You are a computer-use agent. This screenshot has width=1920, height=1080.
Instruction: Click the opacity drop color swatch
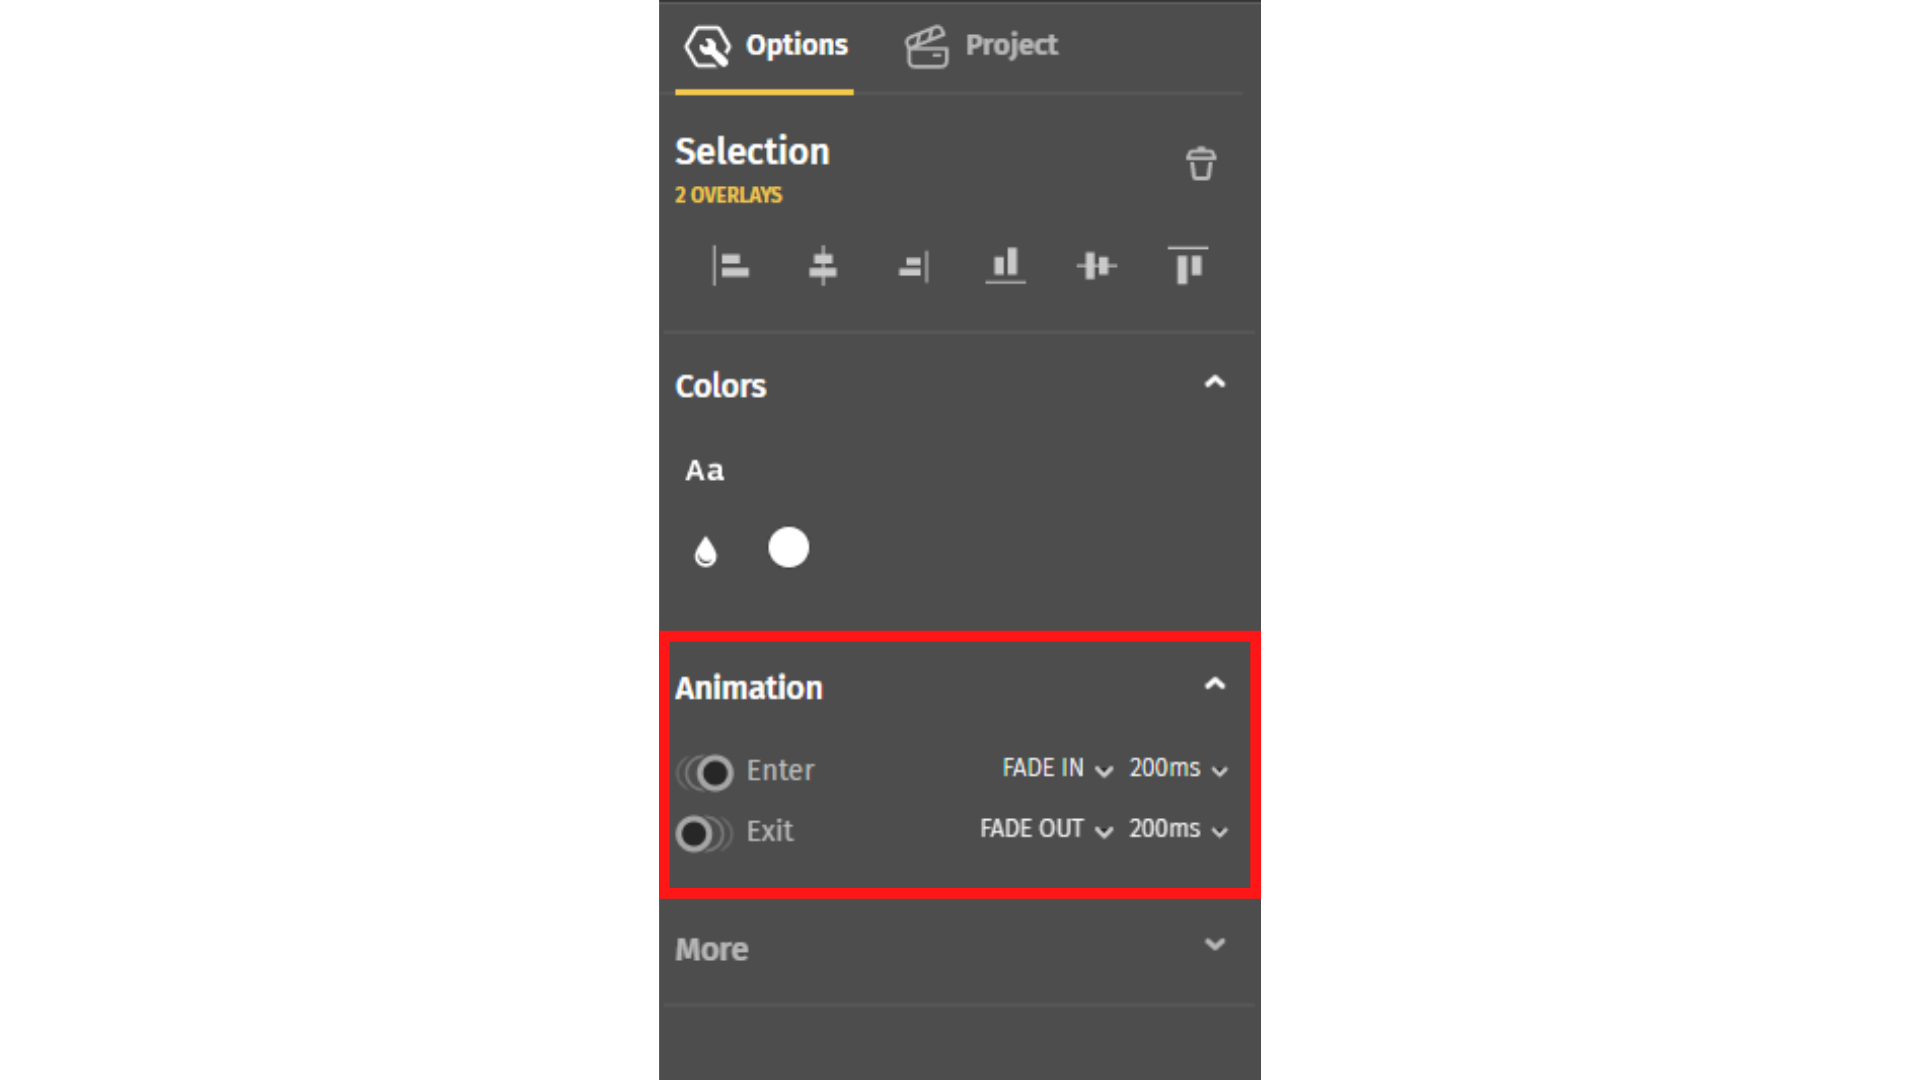(x=705, y=549)
